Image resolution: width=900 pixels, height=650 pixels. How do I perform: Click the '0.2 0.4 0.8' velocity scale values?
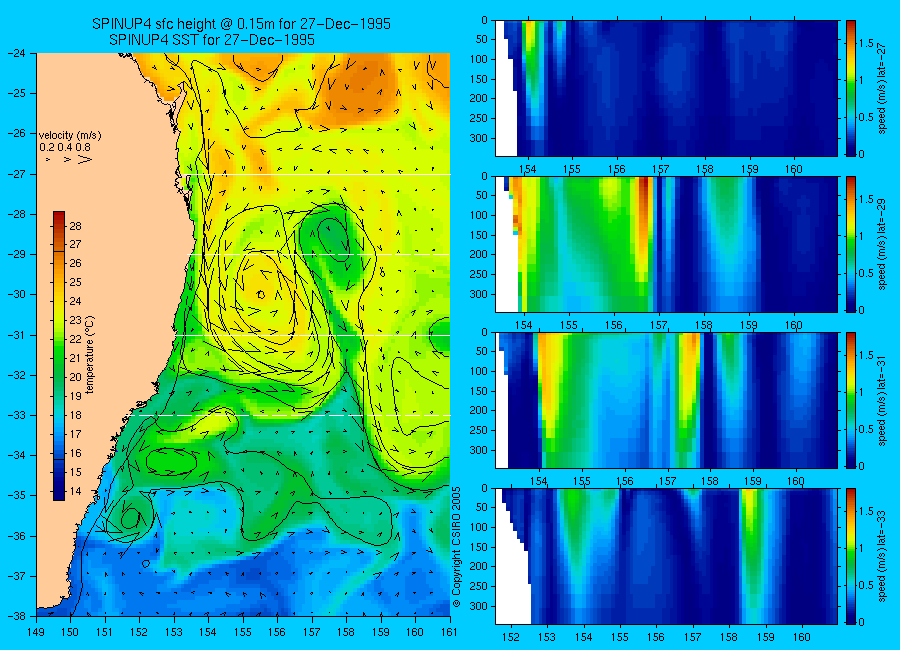[x=65, y=148]
